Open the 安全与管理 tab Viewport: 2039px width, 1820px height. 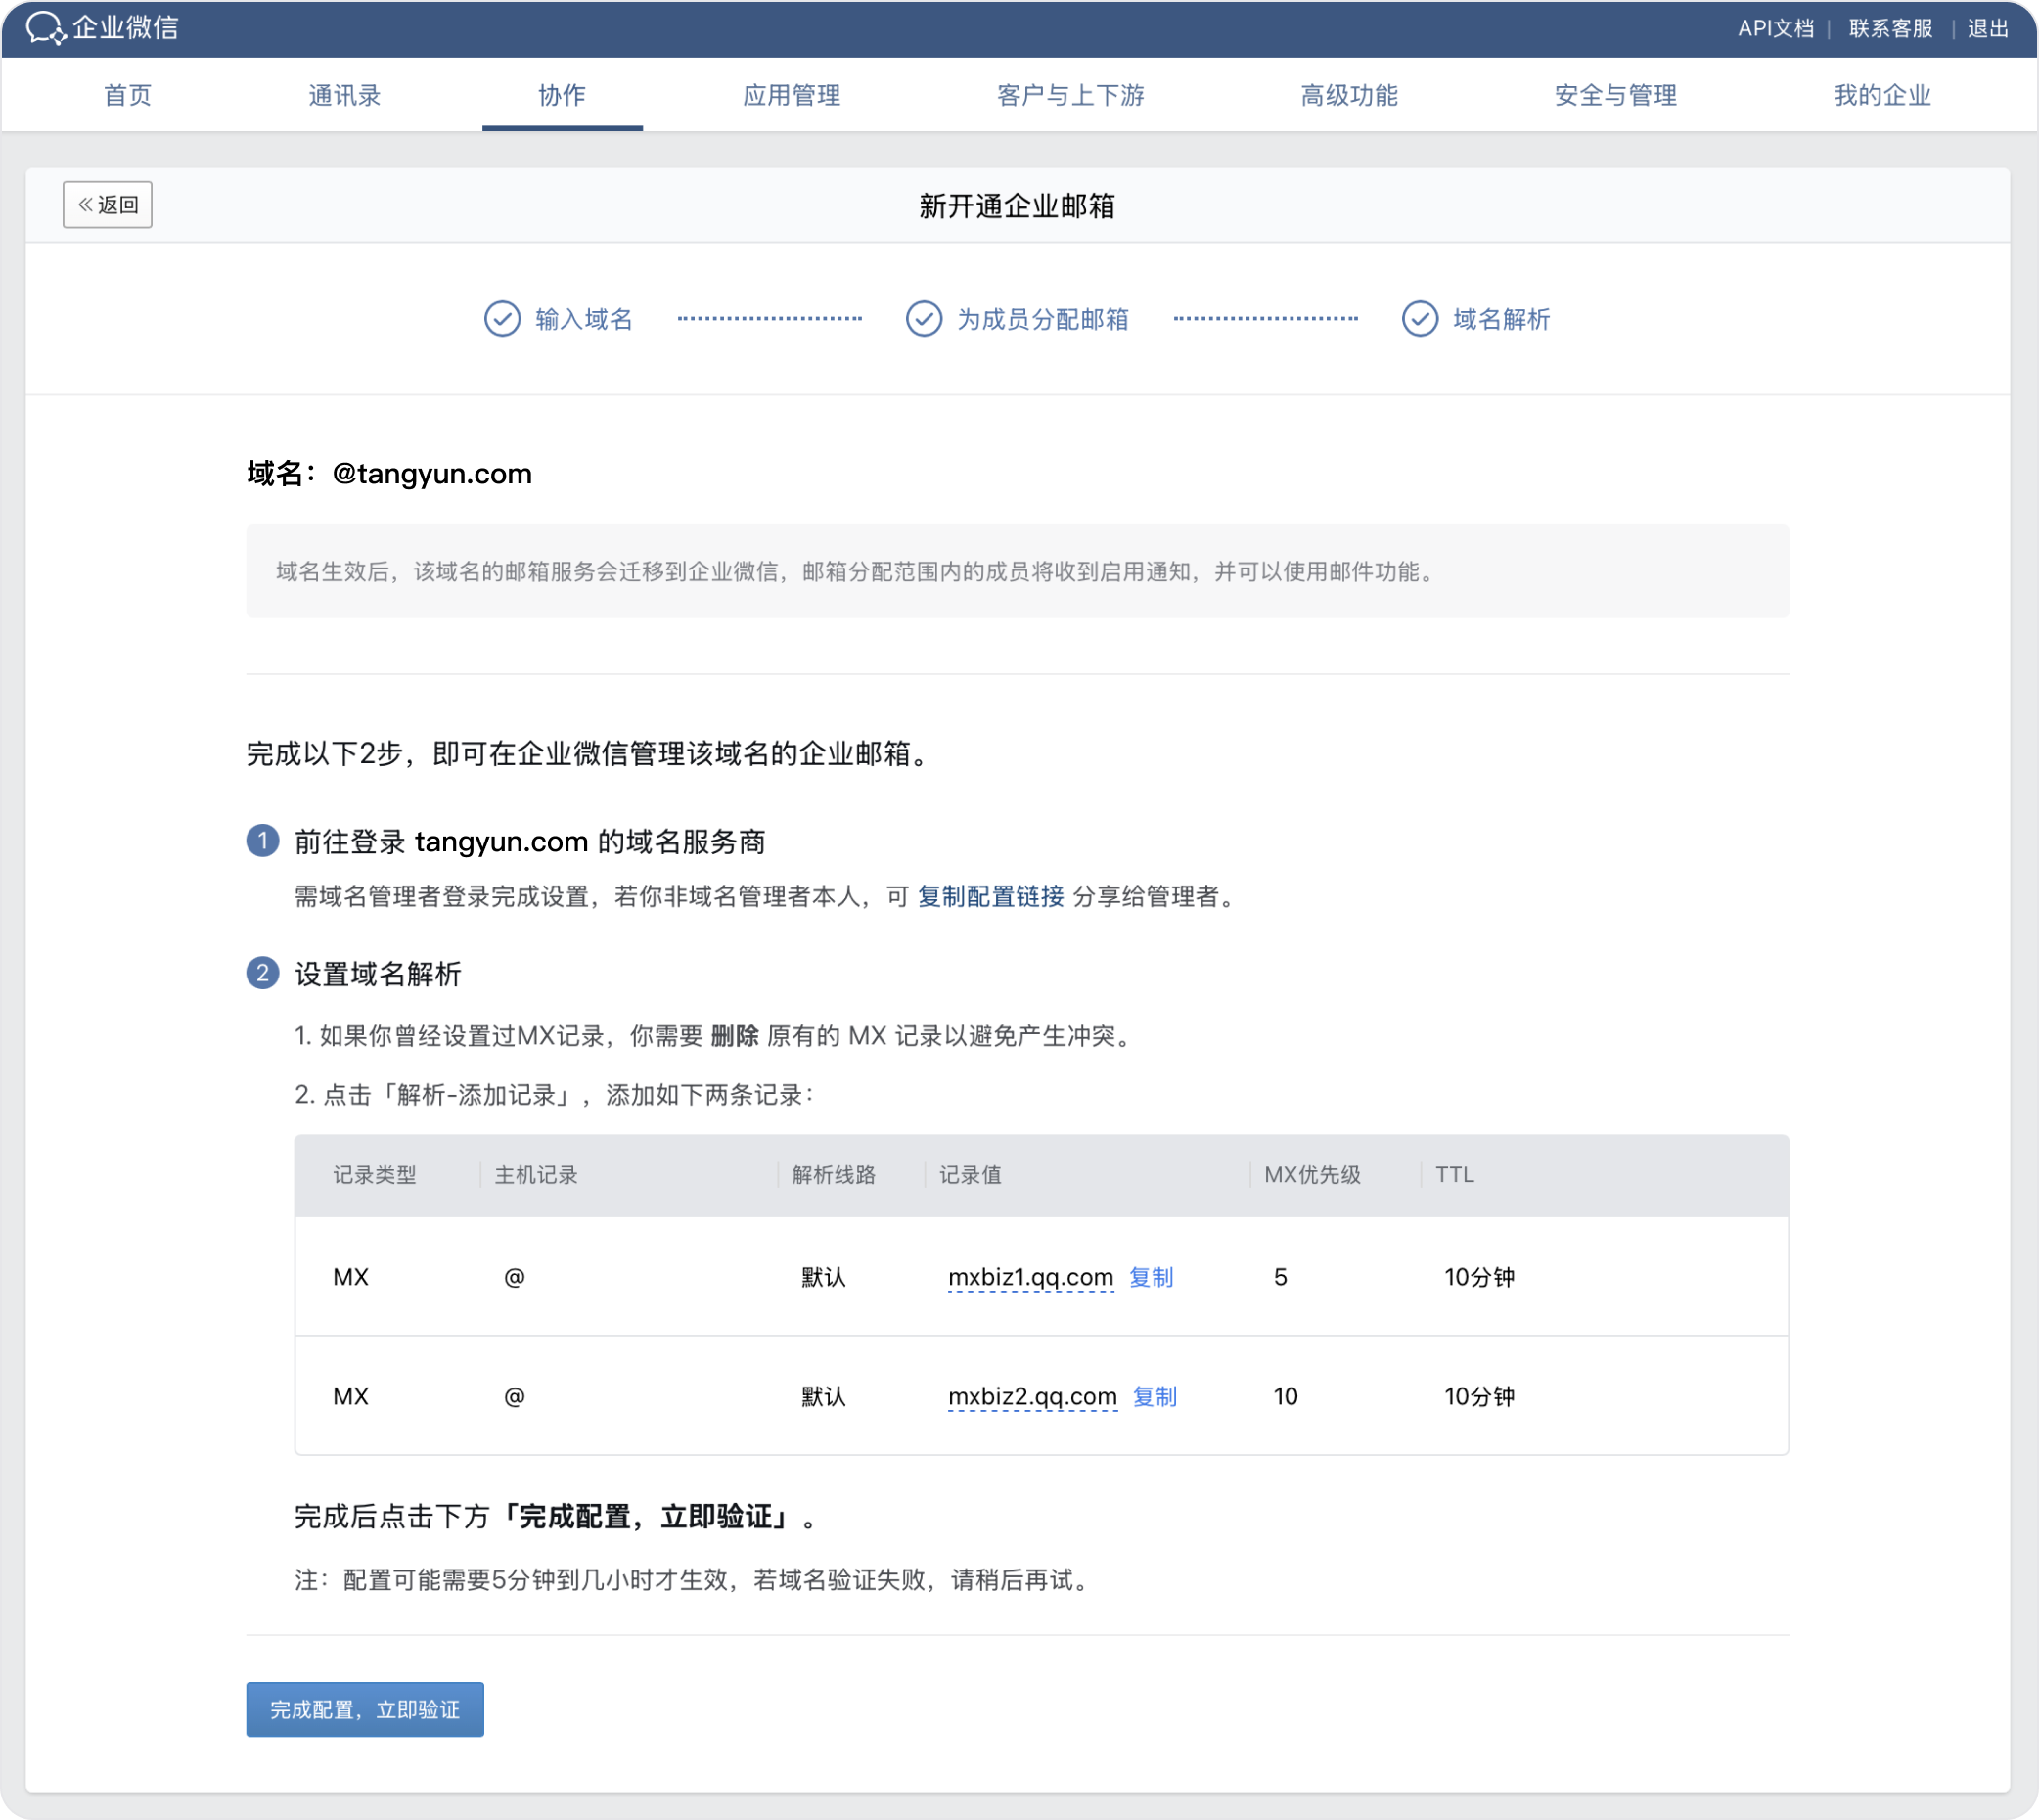tap(1615, 96)
